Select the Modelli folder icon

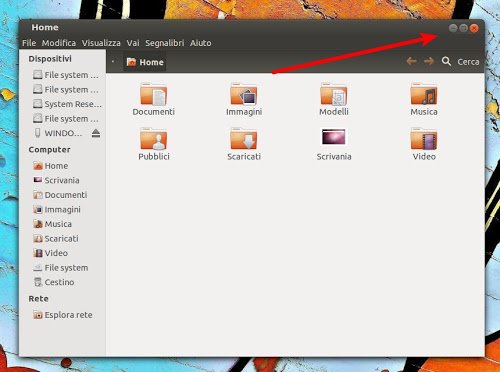click(x=334, y=94)
